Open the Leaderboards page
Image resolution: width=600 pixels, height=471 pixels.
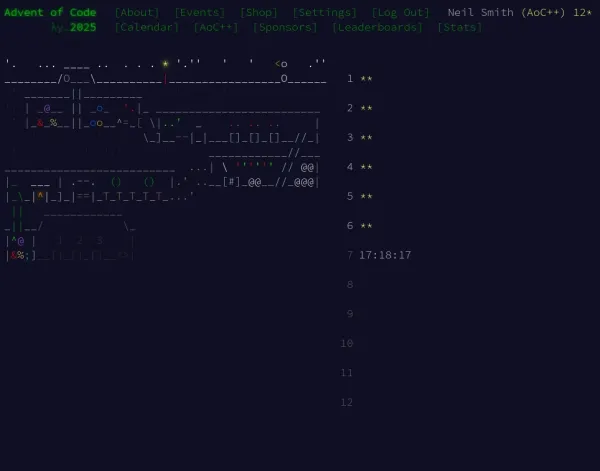click(x=377, y=27)
